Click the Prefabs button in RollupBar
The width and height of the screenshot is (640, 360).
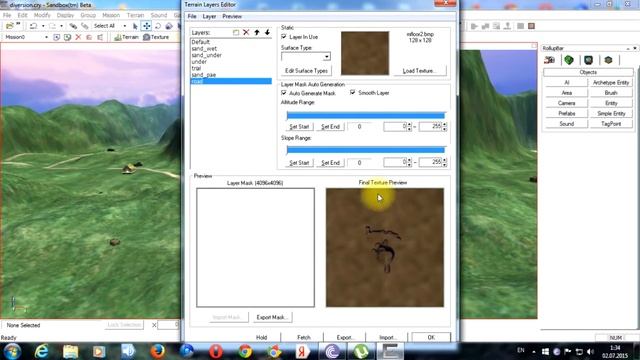coord(567,113)
